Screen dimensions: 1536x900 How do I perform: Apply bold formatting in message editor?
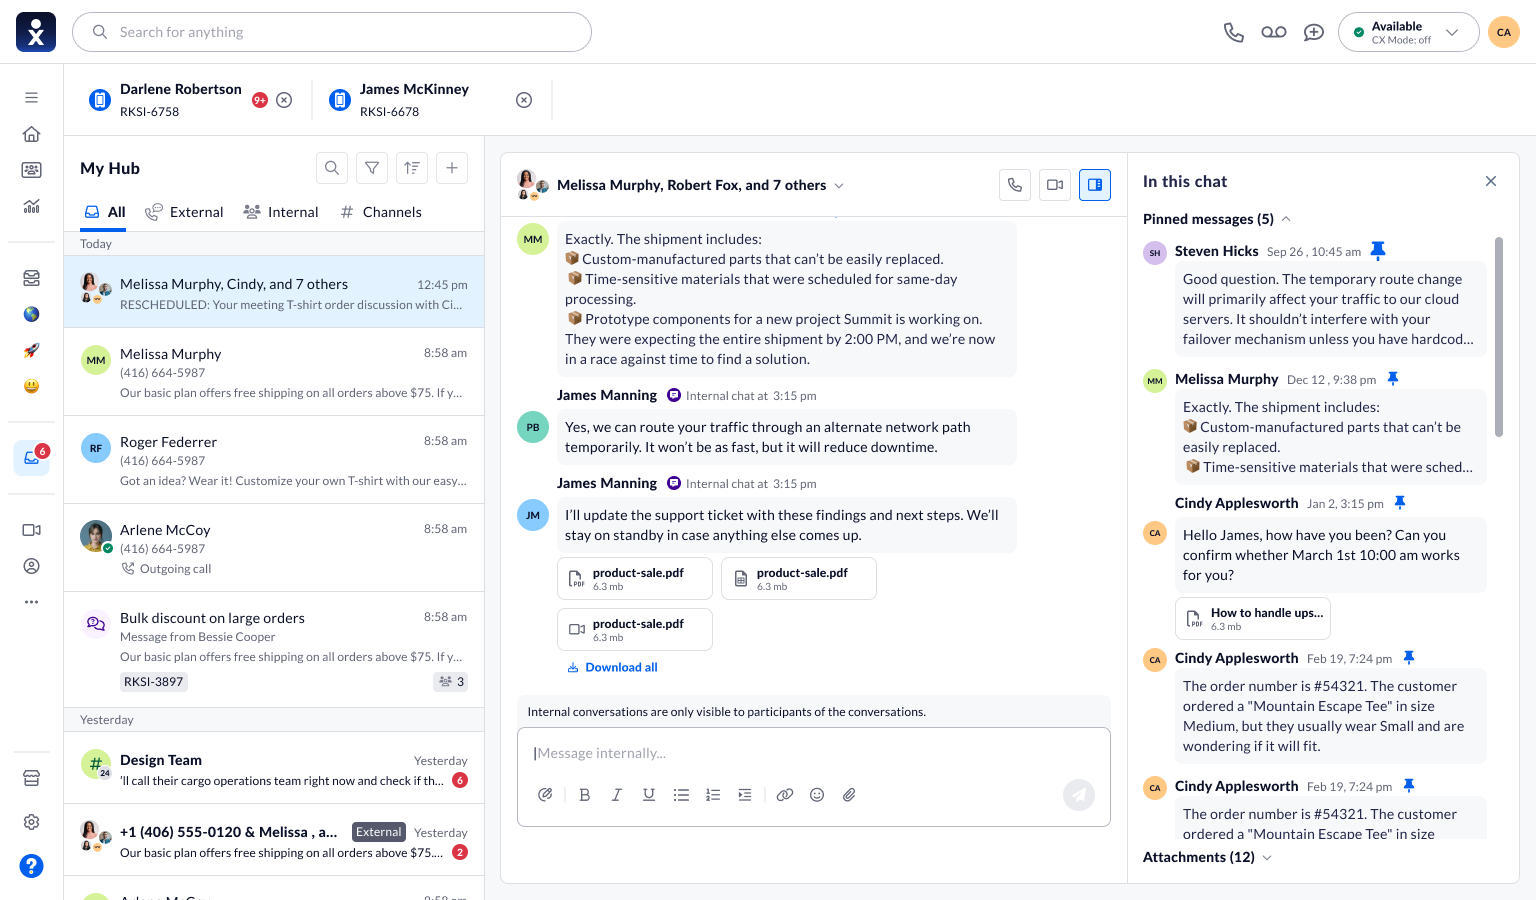click(x=585, y=795)
